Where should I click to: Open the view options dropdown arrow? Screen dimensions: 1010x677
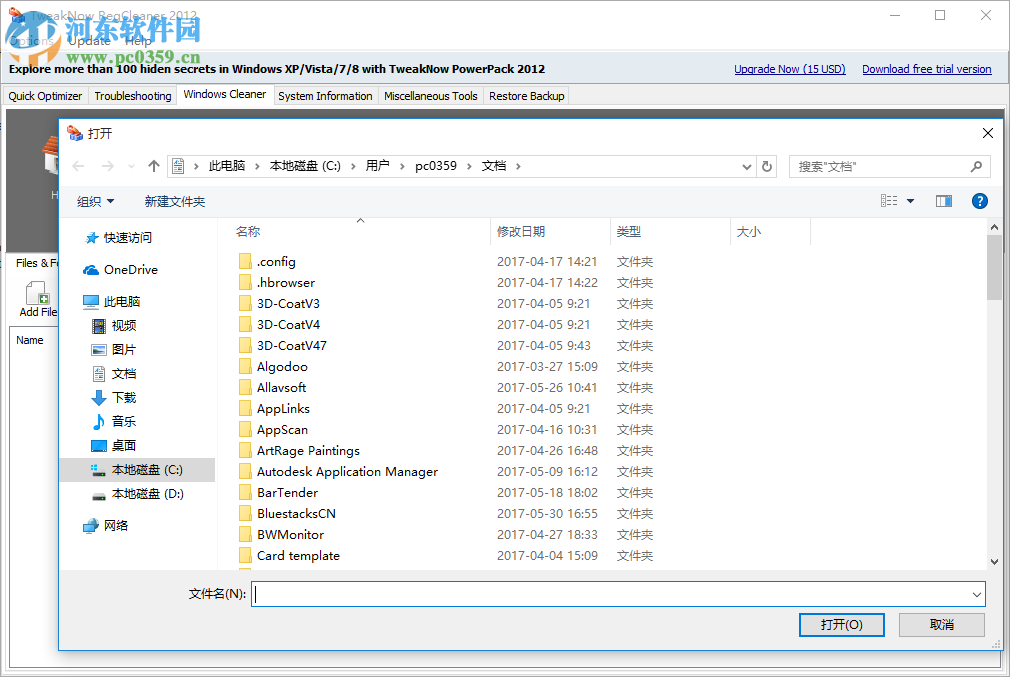(x=910, y=200)
